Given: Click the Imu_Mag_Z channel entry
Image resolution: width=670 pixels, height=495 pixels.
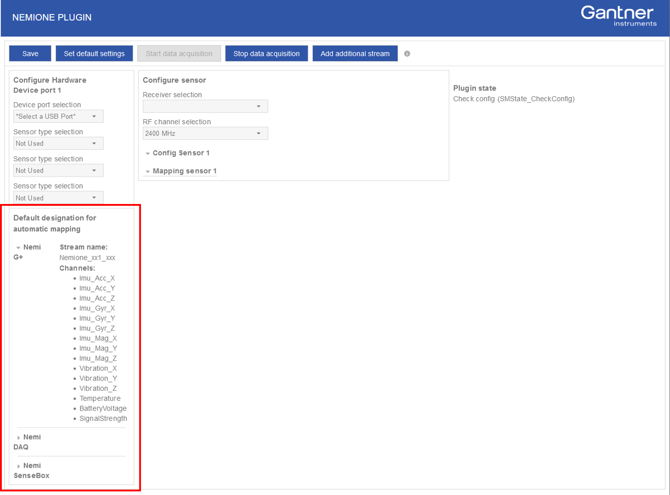Looking at the screenshot, I should (x=98, y=358).
